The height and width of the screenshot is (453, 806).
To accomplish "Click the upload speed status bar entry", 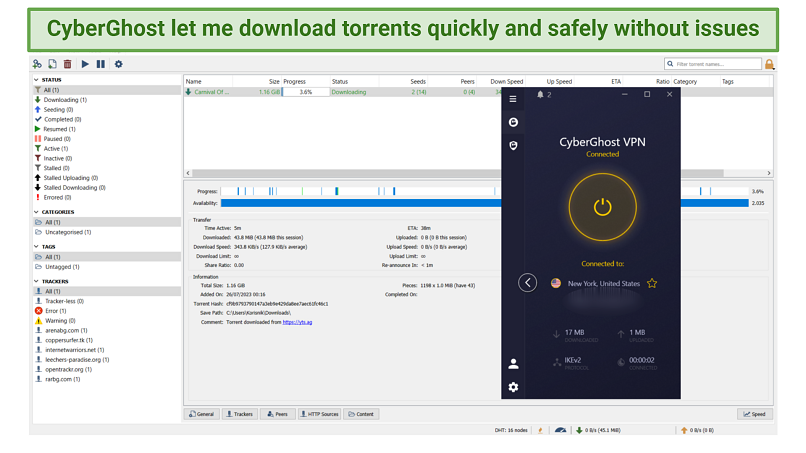I will [697, 430].
